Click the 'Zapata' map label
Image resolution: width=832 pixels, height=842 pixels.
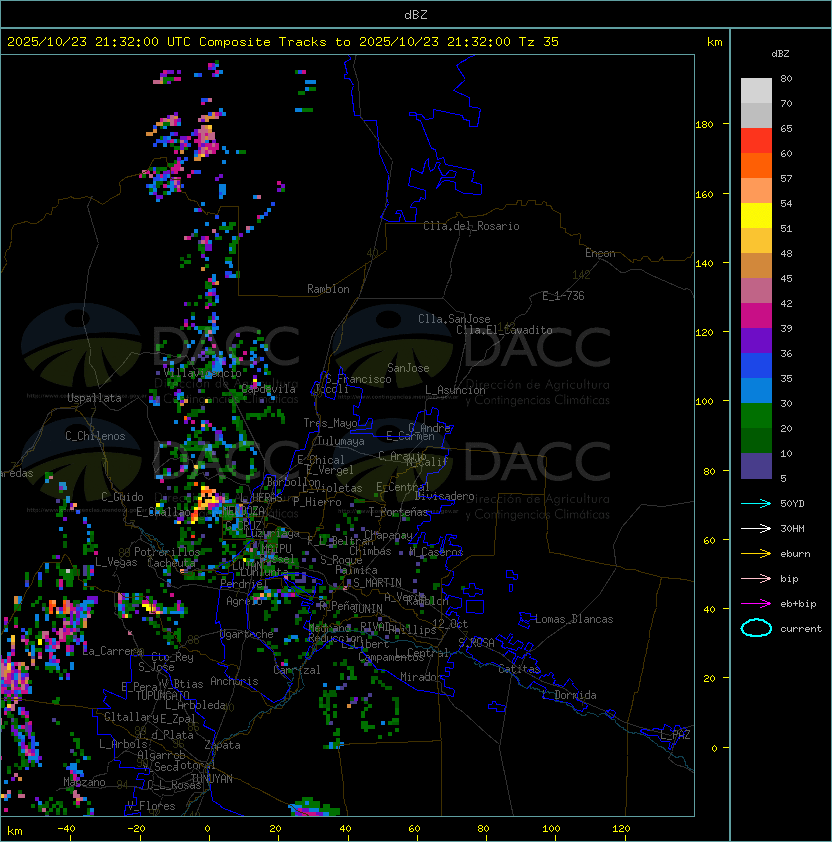click(222, 745)
